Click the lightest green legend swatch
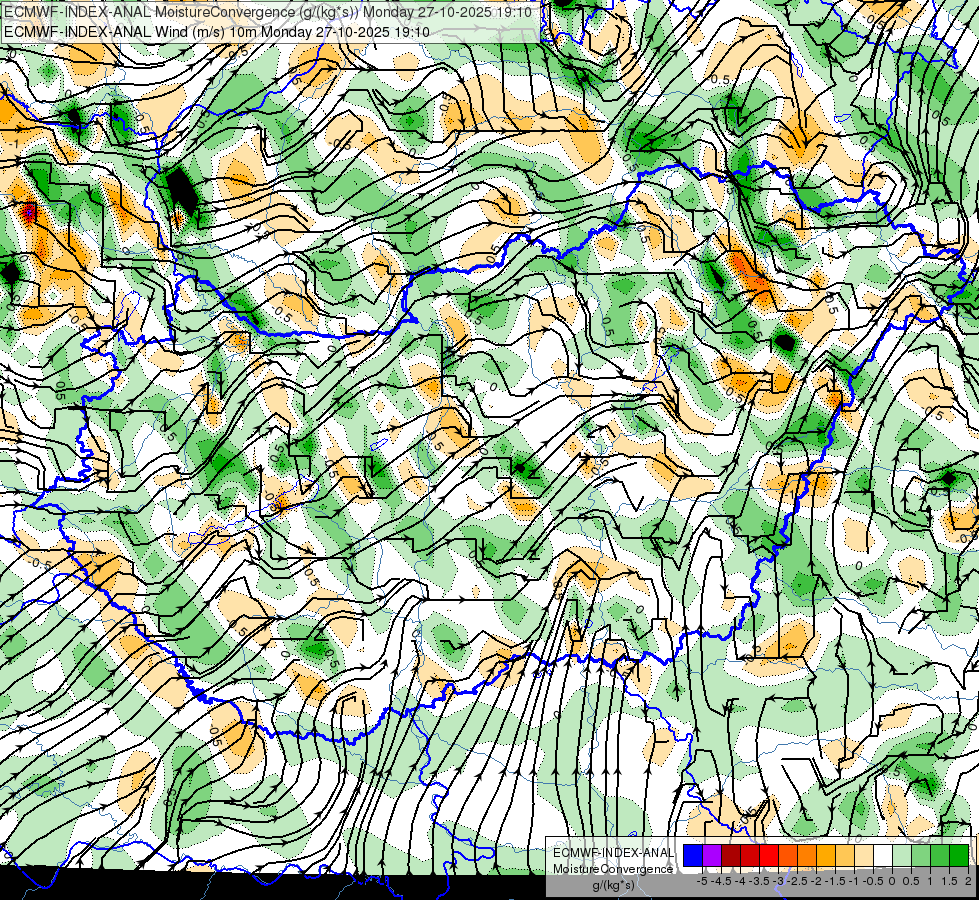This screenshot has height=900, width=979. pyautogui.click(x=902, y=856)
